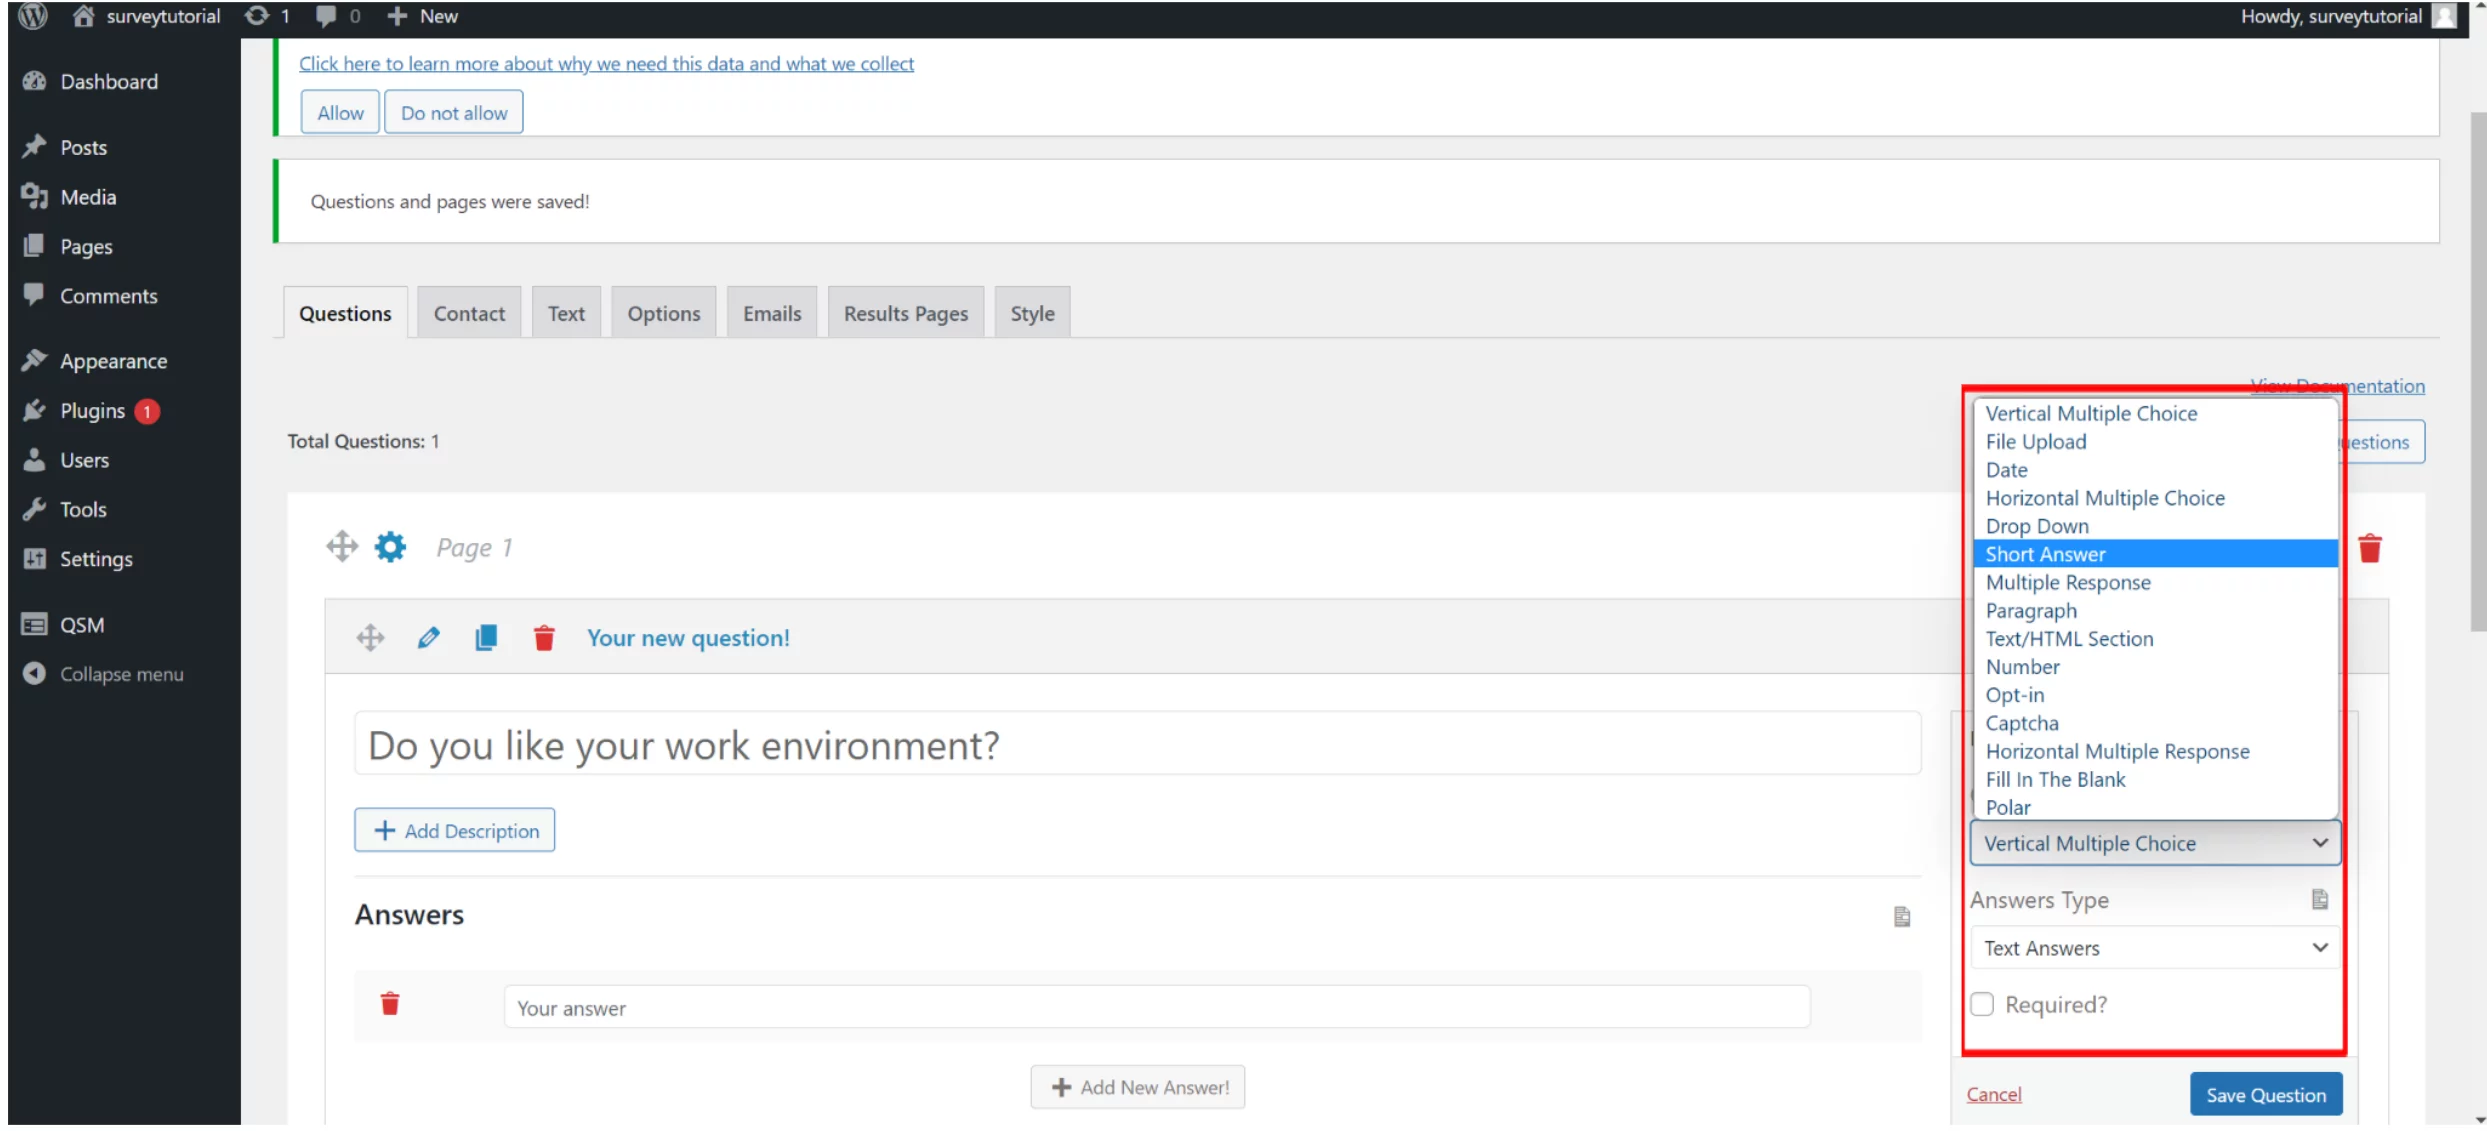Go to Pages in sidebar

[86, 246]
